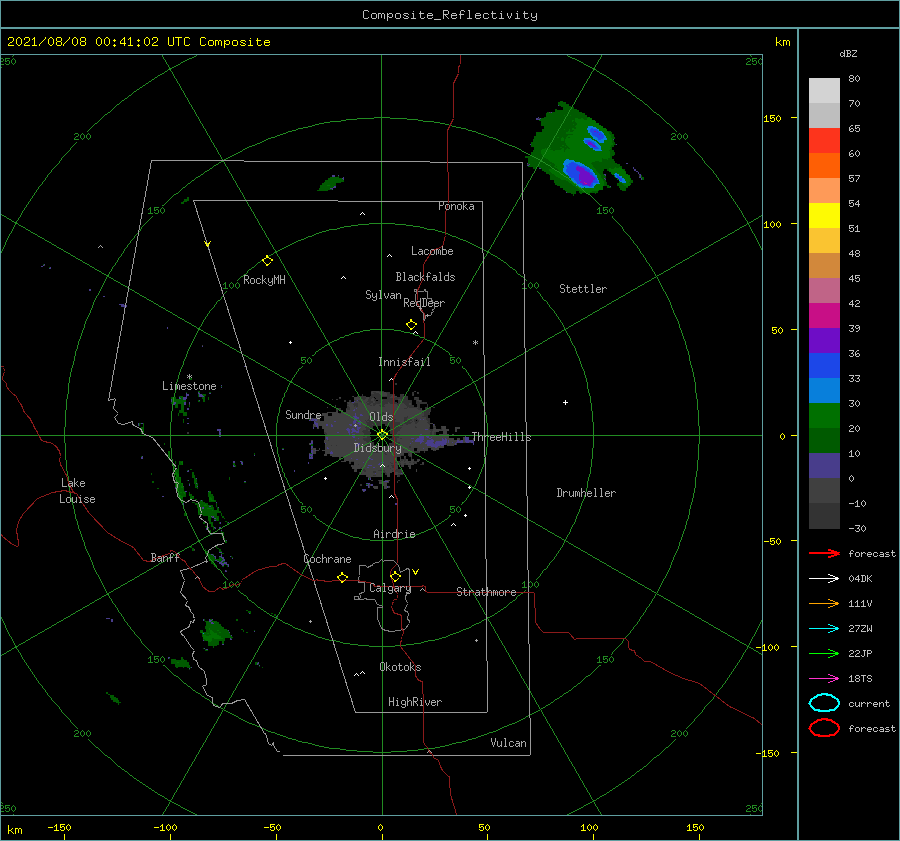This screenshot has height=841, width=900.
Task: Click the dBZ legend heading
Action: point(848,53)
